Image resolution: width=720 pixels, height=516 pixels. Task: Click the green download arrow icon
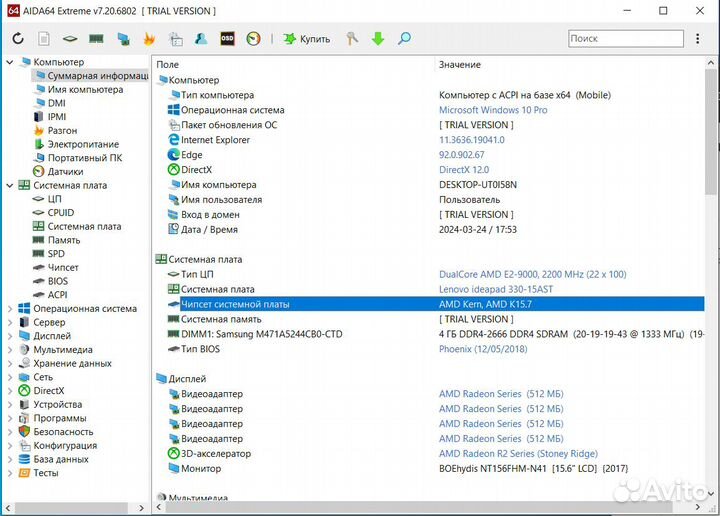[x=378, y=39]
